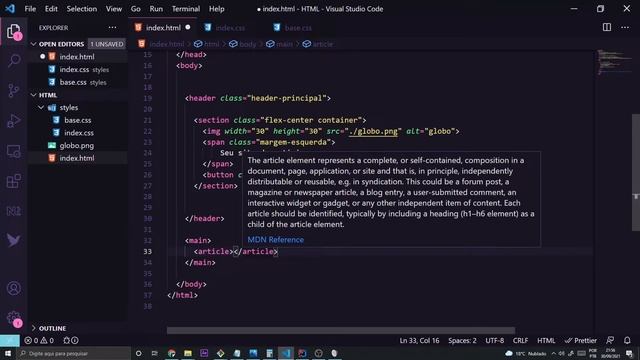The image size is (640, 360).
Task: Open the Run and Debug view
Action: (x=13, y=121)
